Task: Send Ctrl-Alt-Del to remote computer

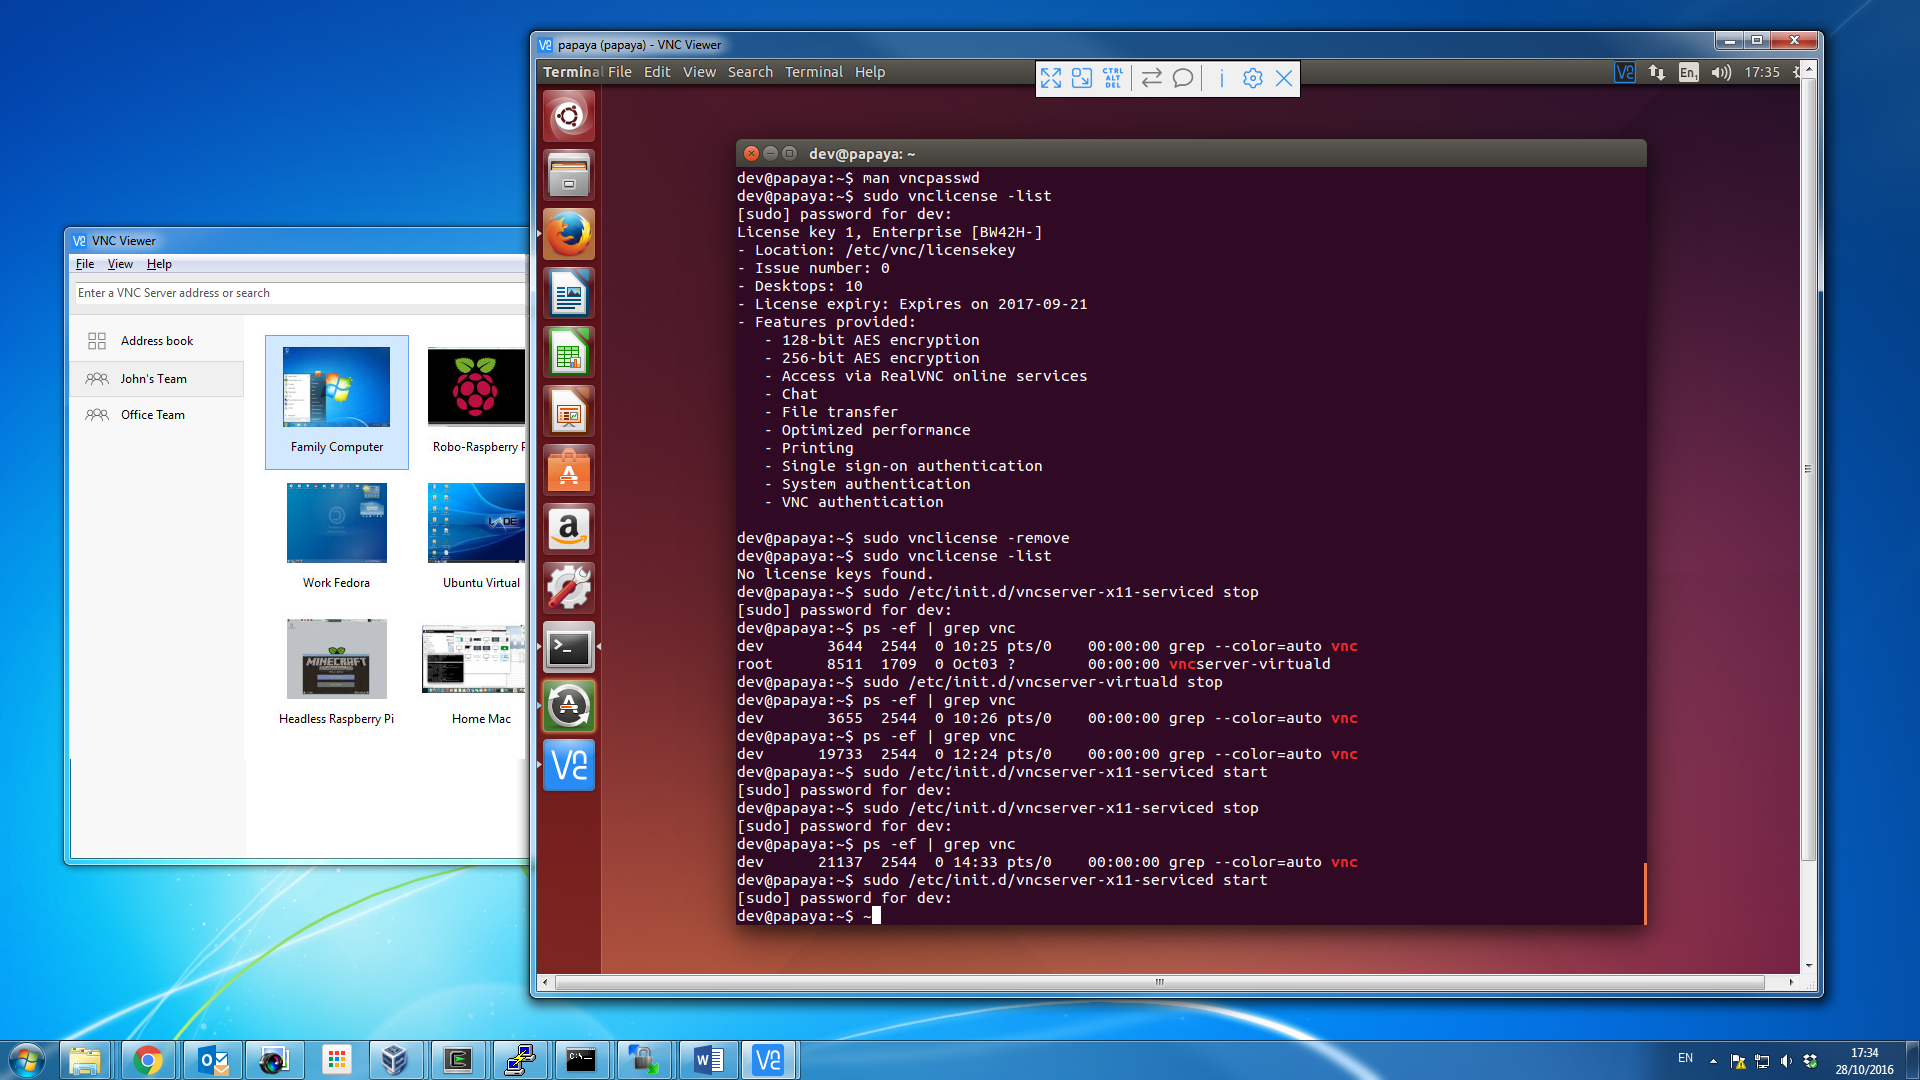Action: [x=1113, y=78]
